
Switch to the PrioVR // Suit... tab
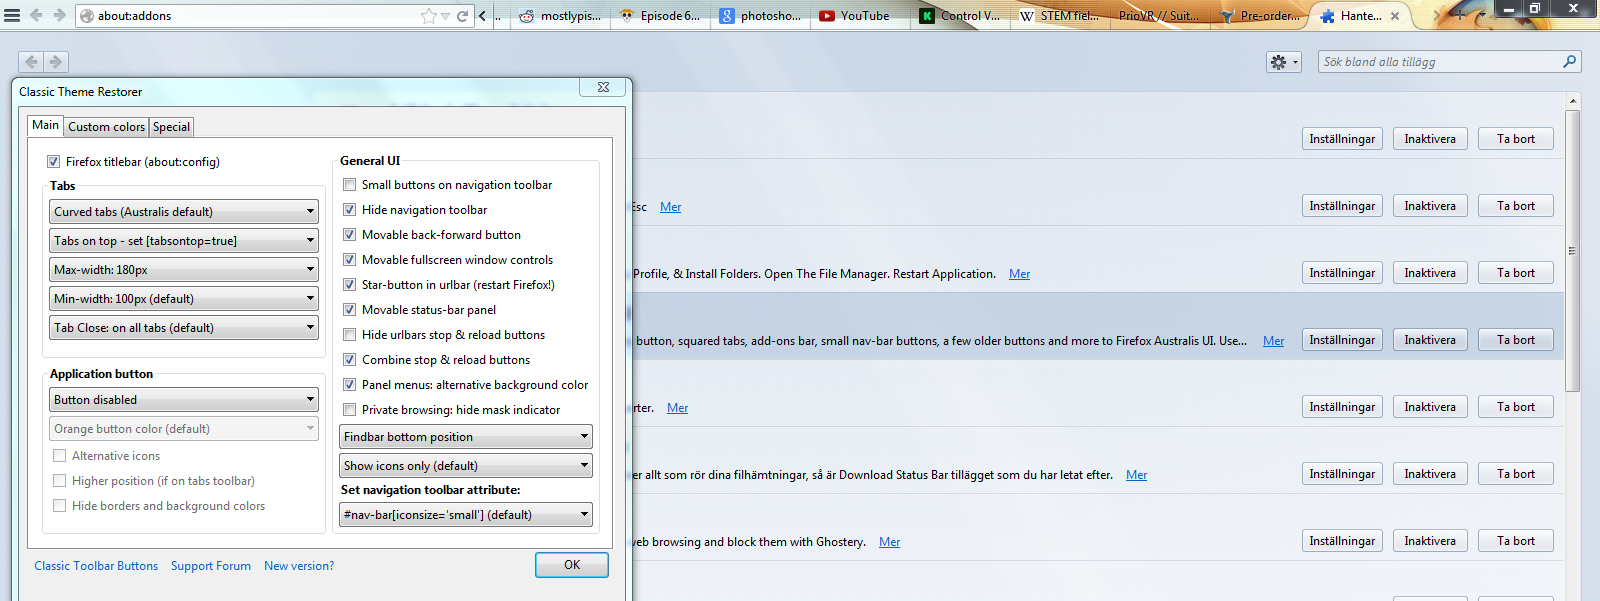(1160, 16)
